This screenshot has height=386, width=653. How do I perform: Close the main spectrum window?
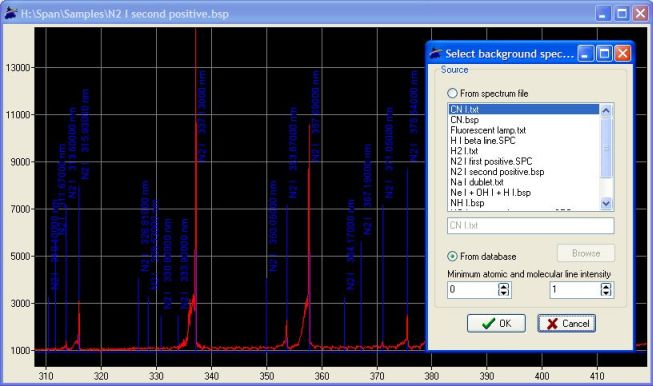(641, 13)
